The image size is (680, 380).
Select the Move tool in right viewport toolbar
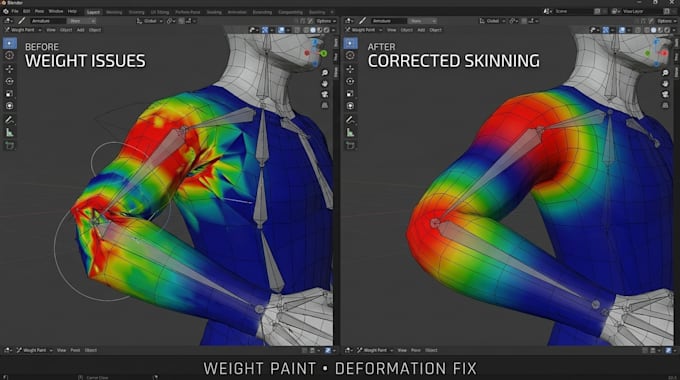[x=350, y=69]
